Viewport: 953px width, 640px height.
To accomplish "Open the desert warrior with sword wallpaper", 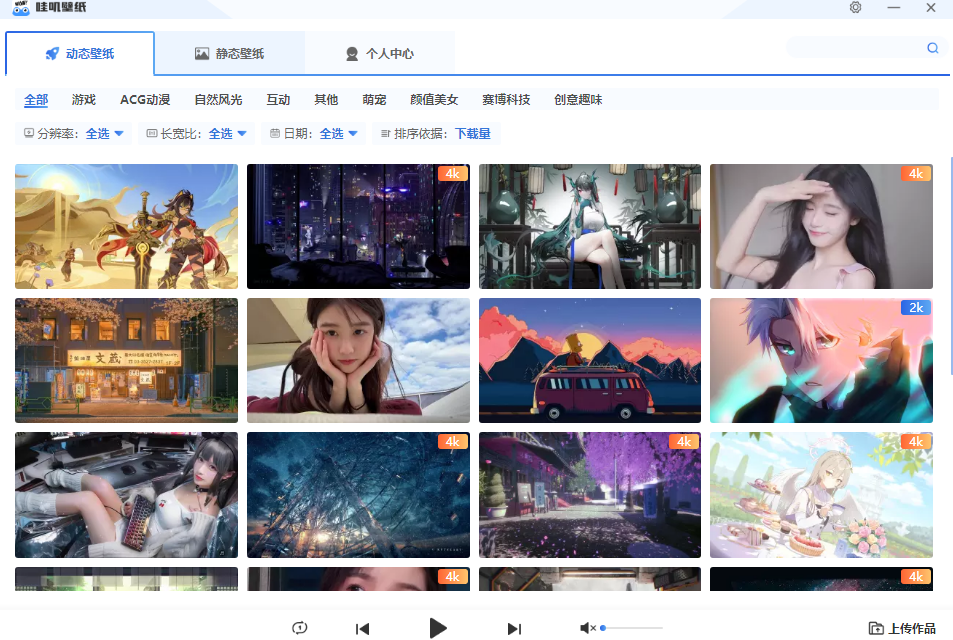I will coord(126,226).
